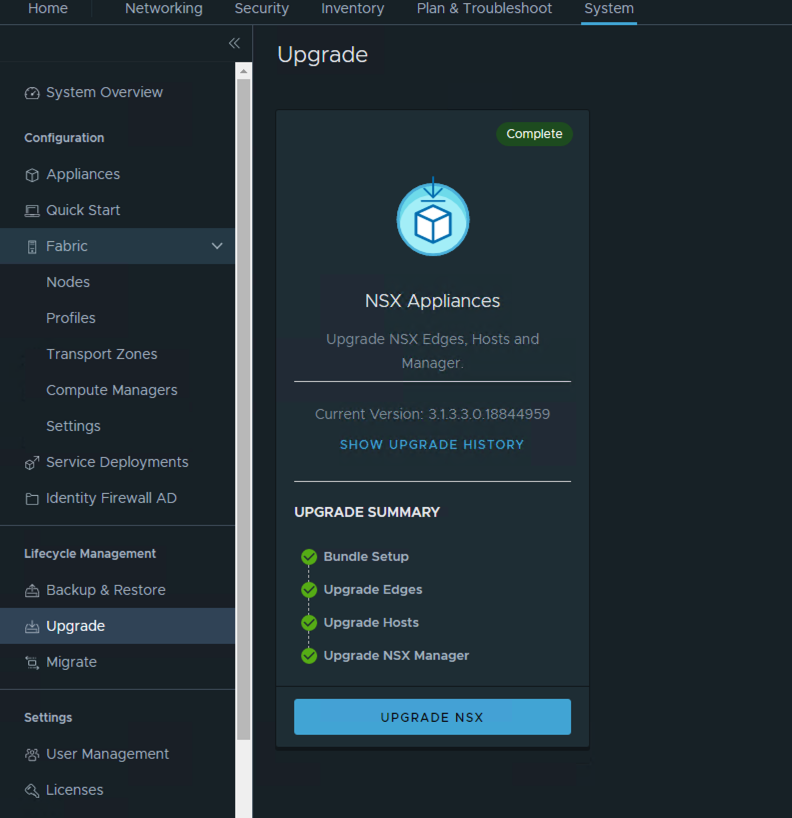Collapse the Fabric section chevron
Screen dimensions: 792x818
[x=217, y=246]
